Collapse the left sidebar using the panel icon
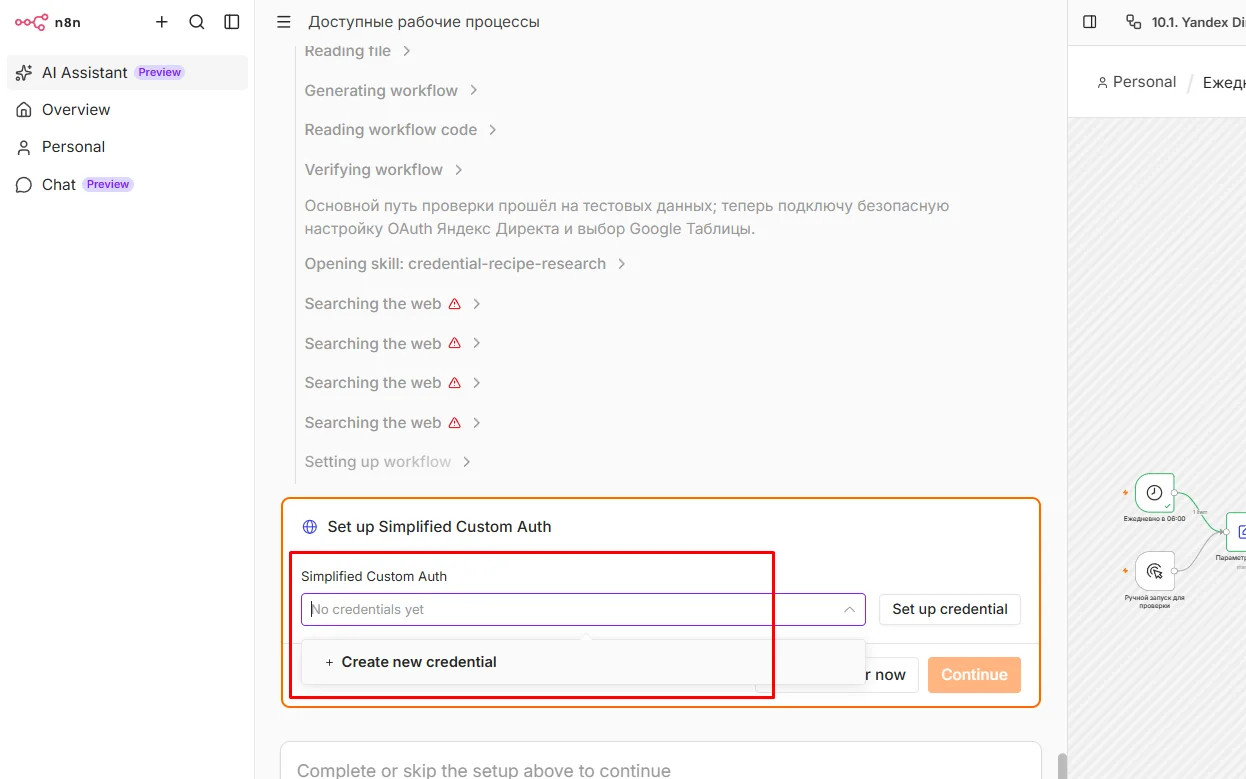This screenshot has height=779, width=1246. [232, 22]
